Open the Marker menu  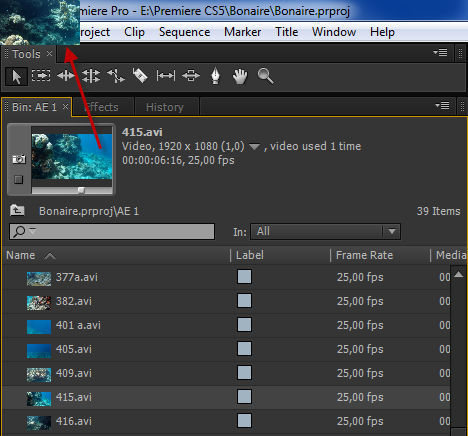[242, 32]
